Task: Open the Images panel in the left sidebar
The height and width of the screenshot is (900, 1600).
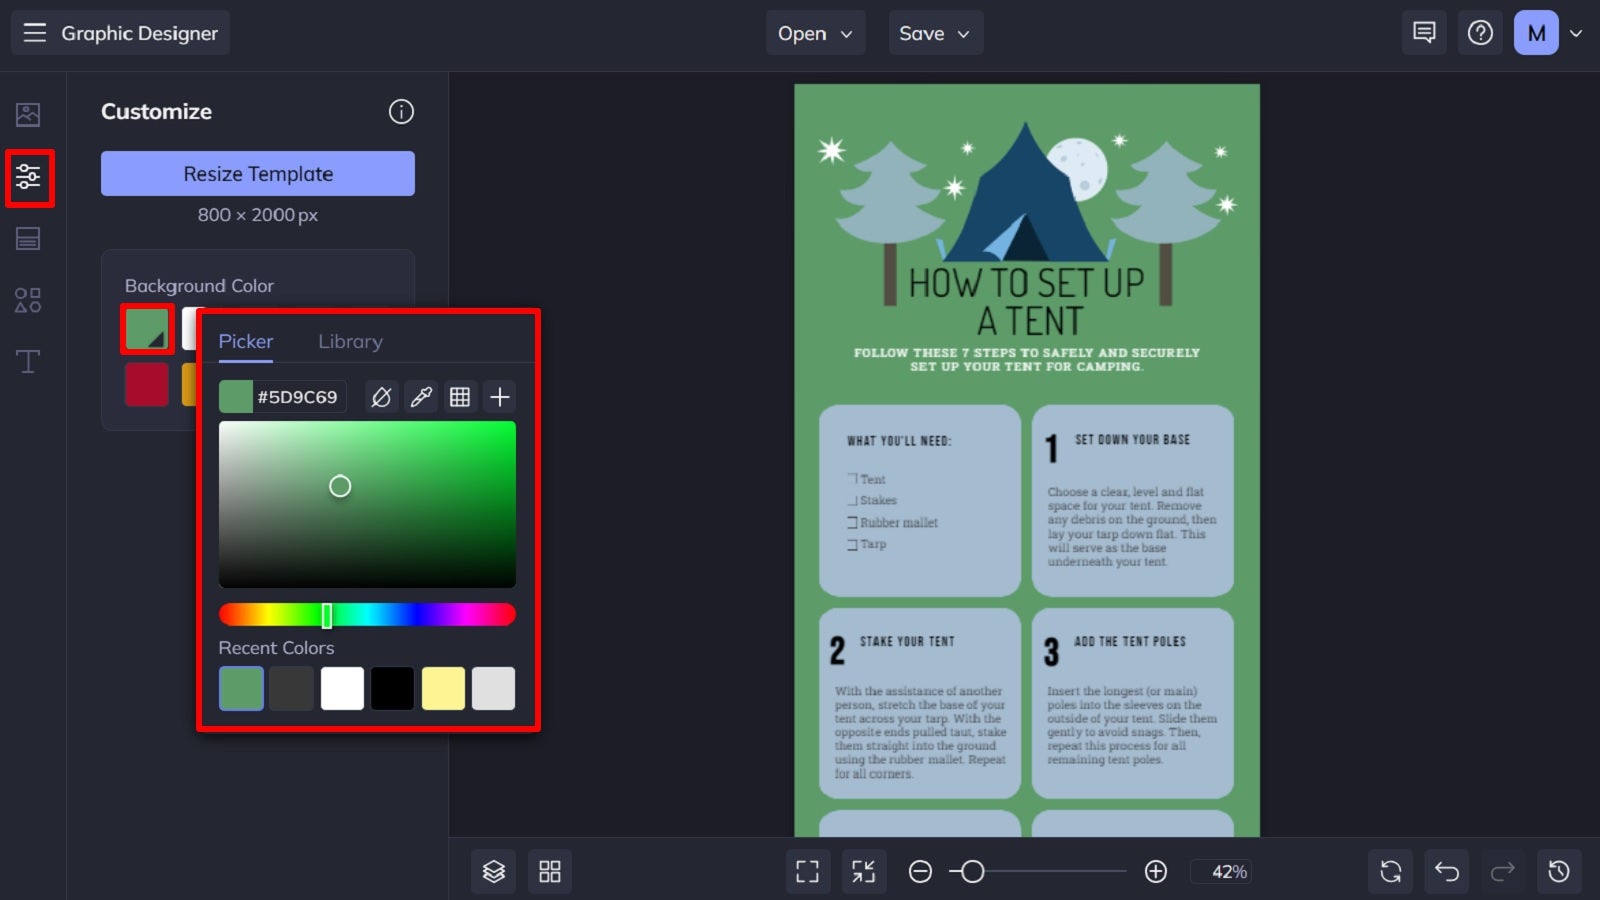Action: (x=27, y=115)
